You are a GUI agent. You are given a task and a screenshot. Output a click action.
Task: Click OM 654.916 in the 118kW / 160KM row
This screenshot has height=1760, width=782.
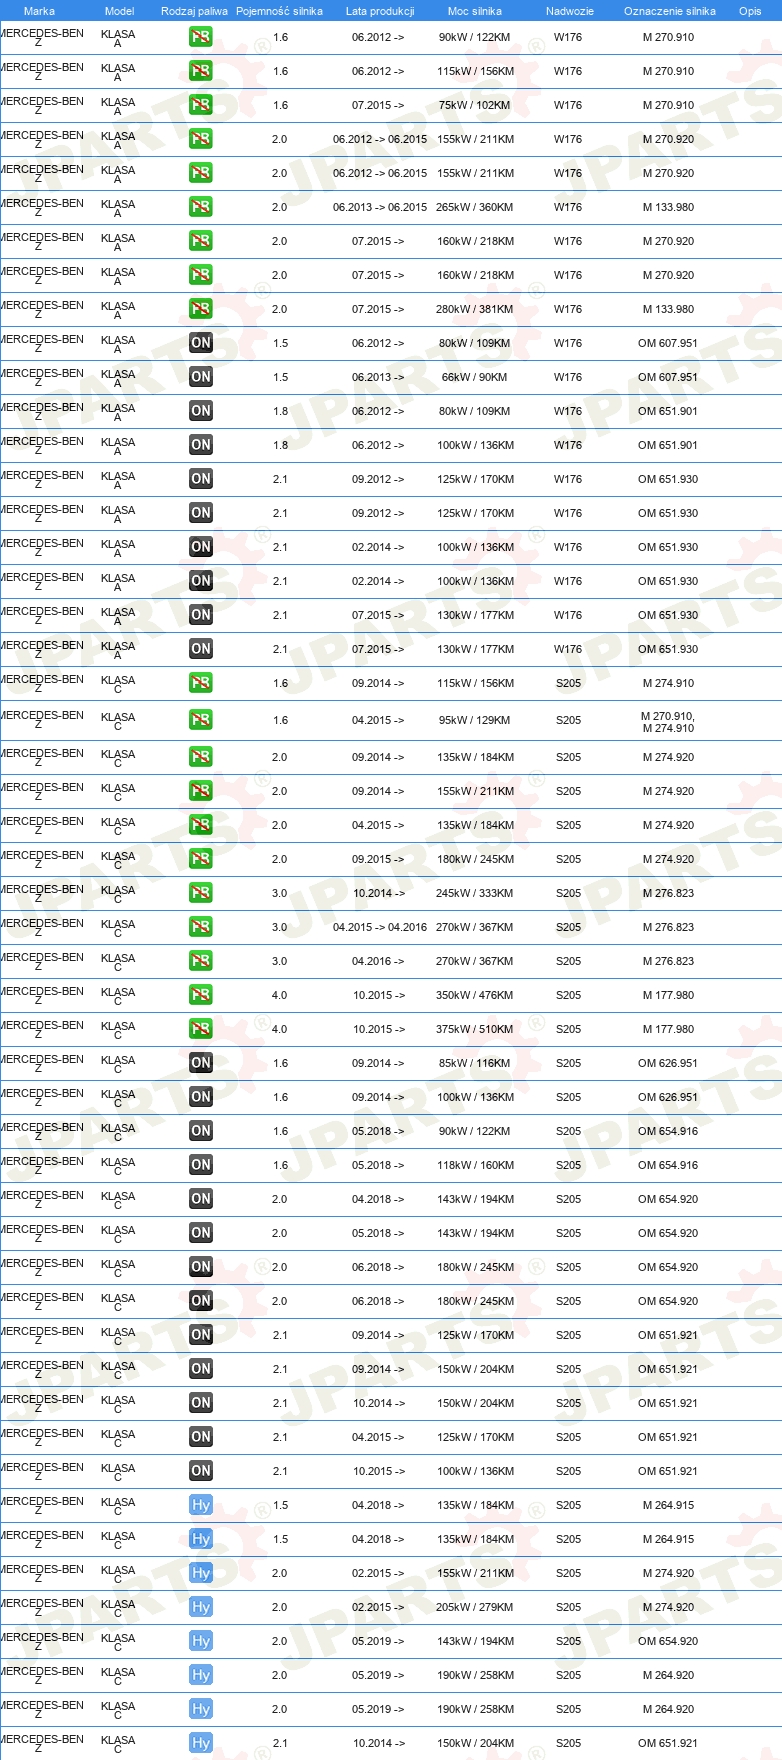668,1165
